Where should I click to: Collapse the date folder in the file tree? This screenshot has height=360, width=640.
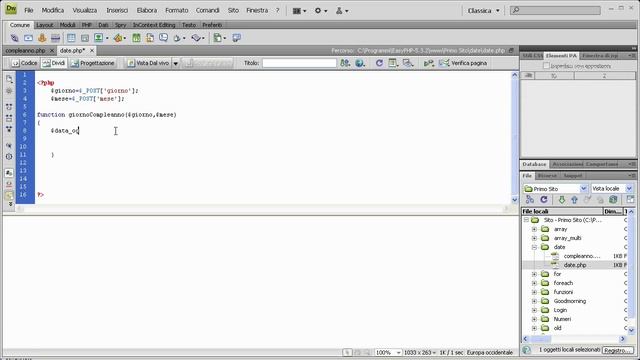(534, 247)
